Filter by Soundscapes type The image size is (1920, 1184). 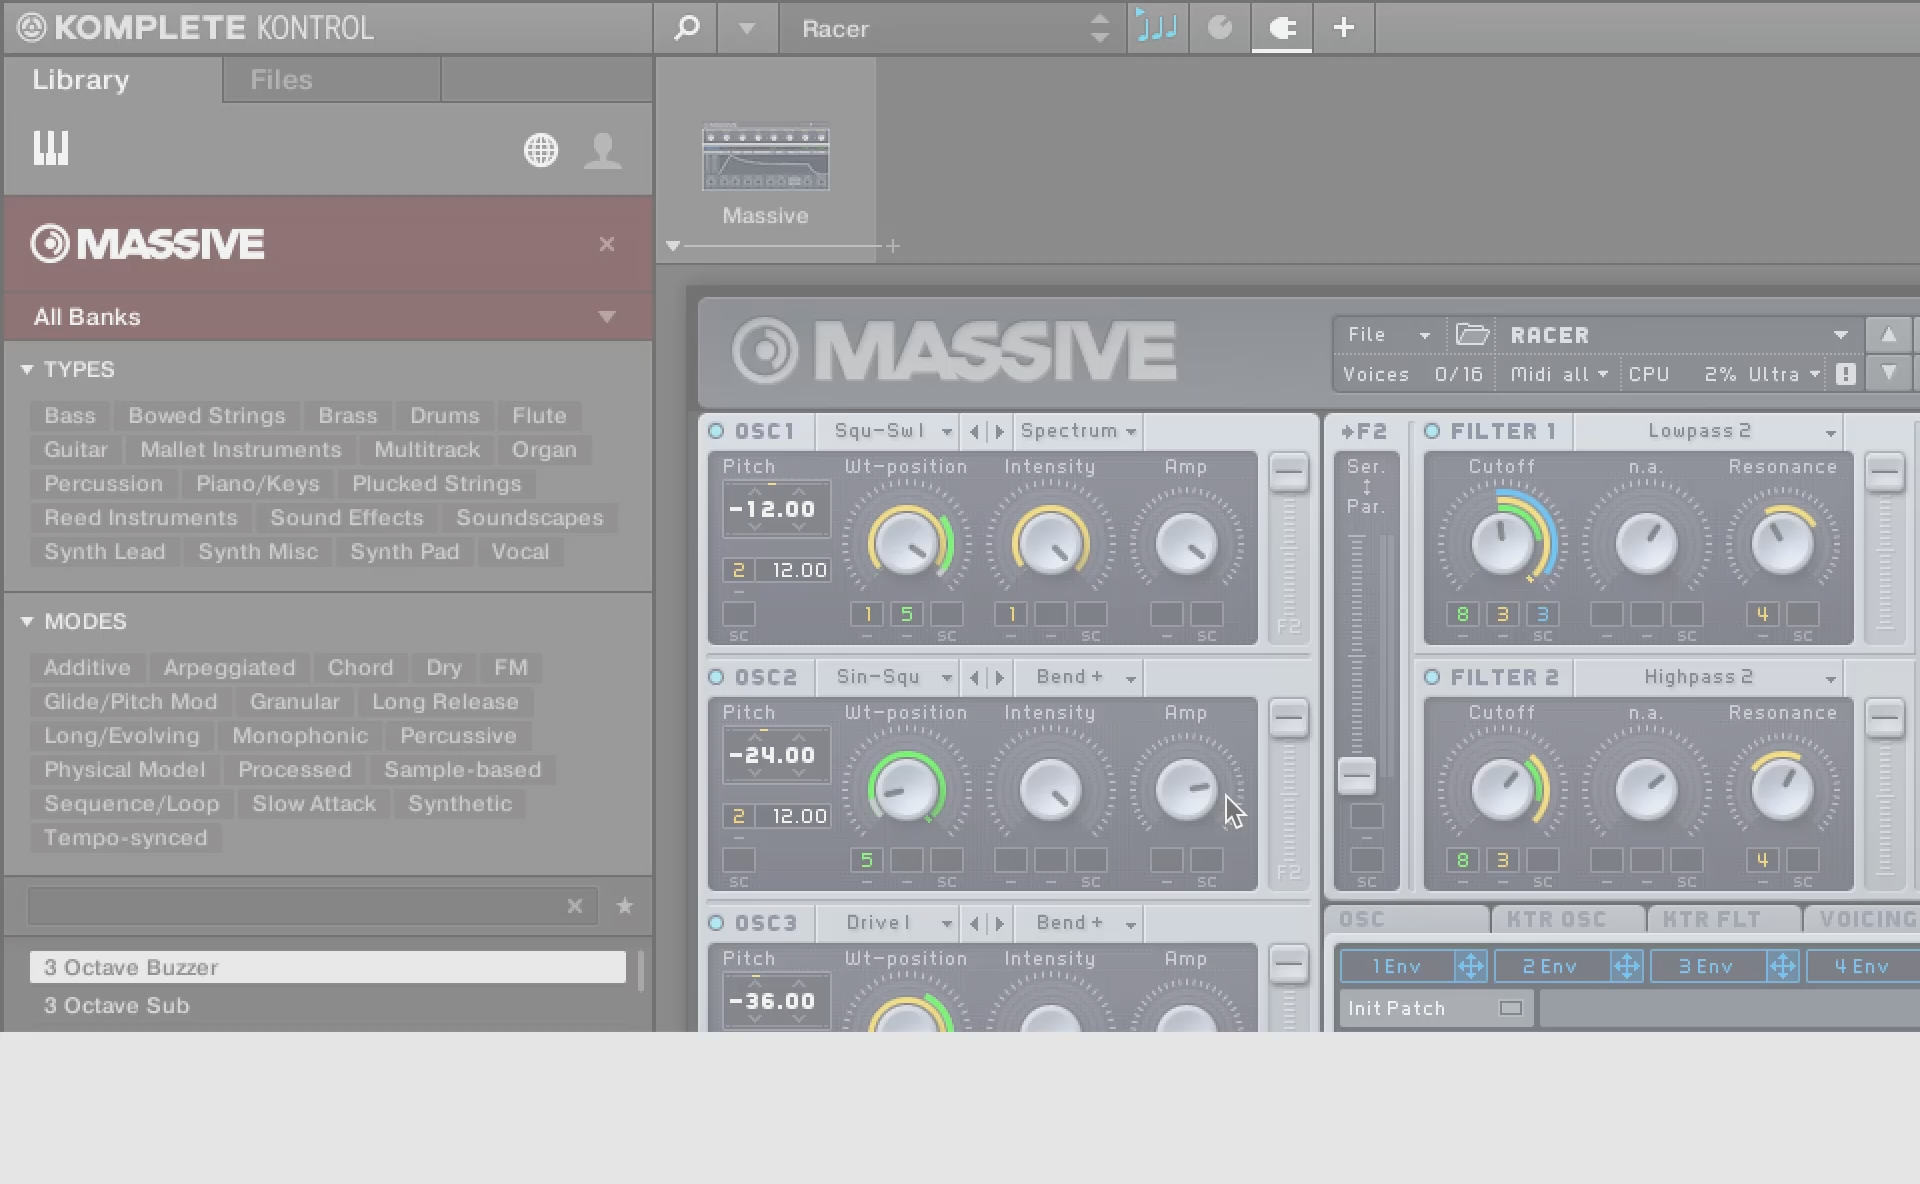(x=530, y=518)
